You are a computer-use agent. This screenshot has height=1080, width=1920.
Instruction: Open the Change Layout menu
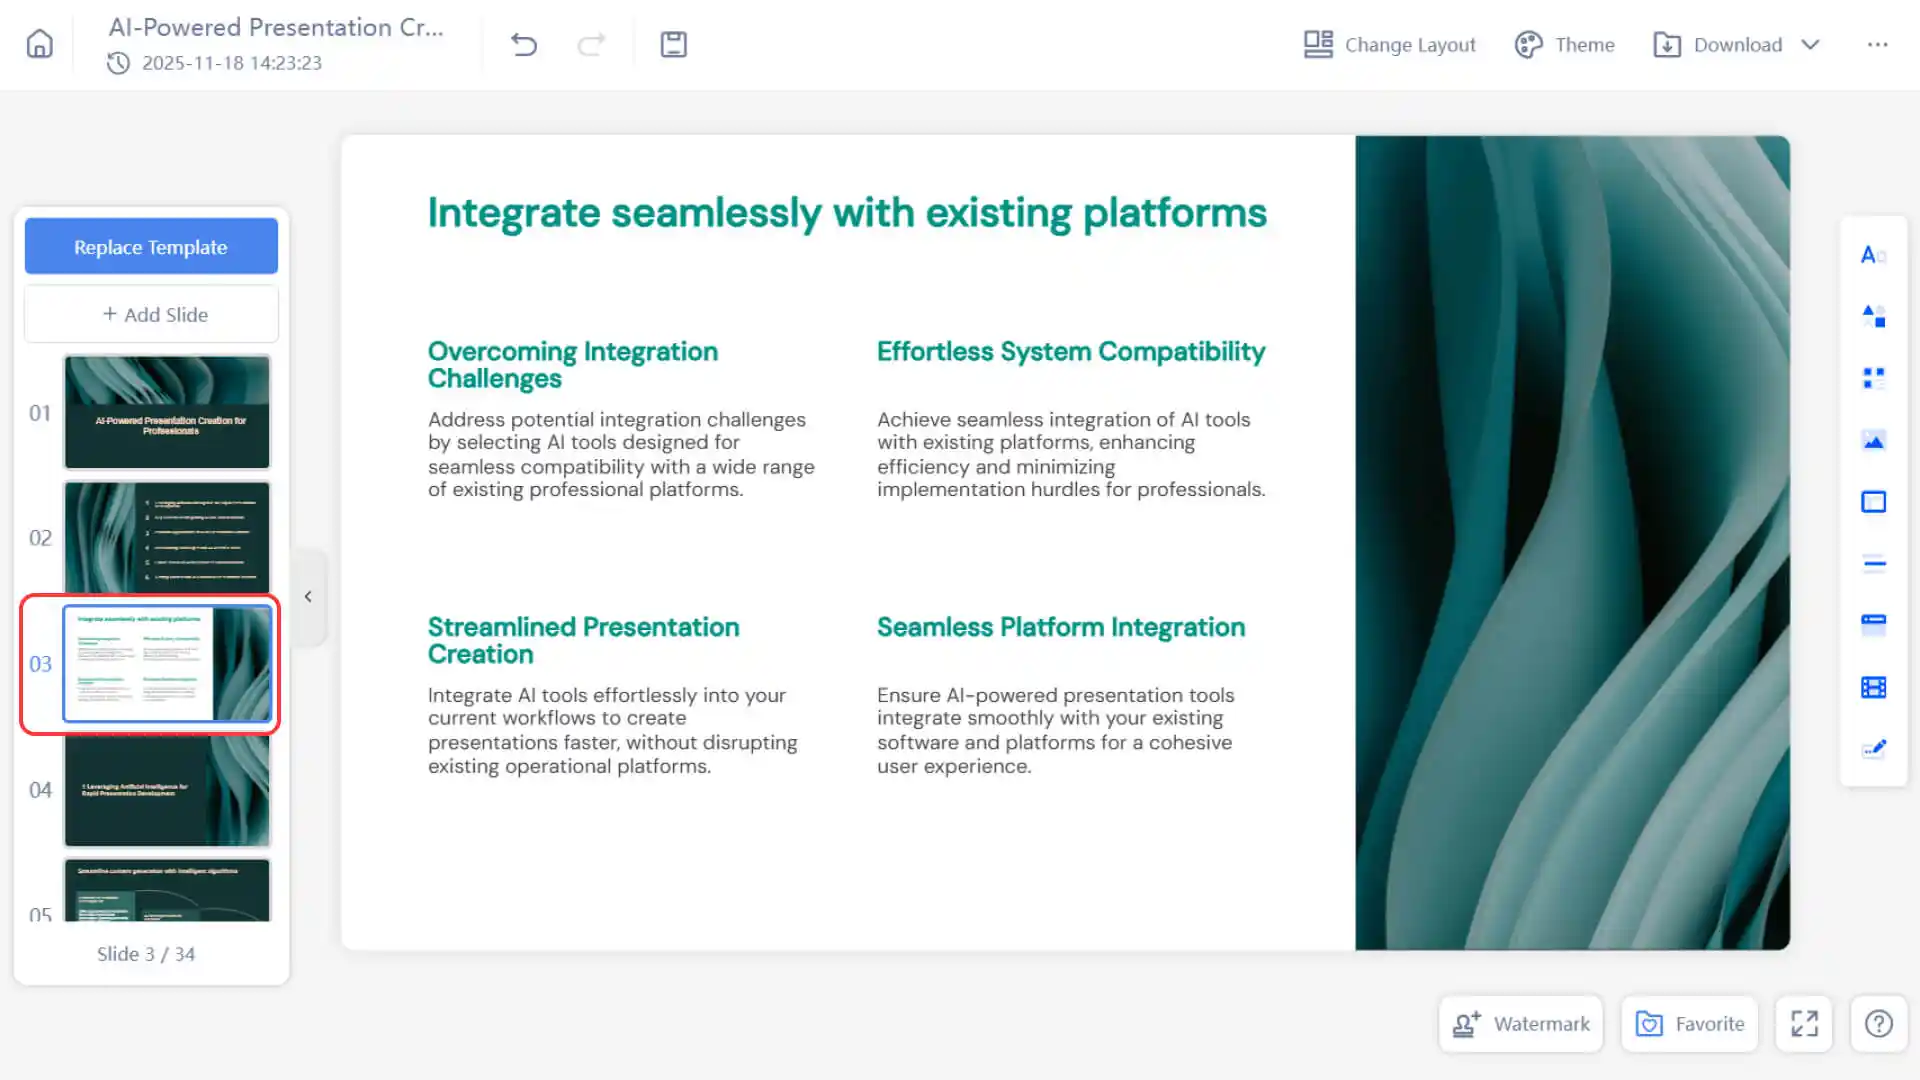tap(1390, 45)
